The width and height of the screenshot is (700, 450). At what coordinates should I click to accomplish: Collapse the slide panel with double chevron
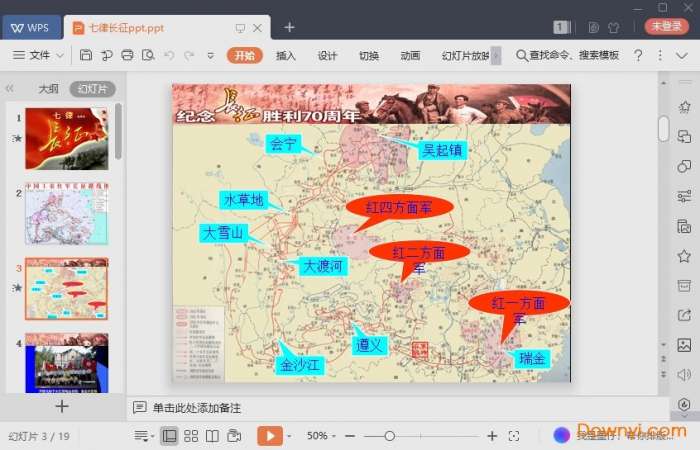pos(9,88)
